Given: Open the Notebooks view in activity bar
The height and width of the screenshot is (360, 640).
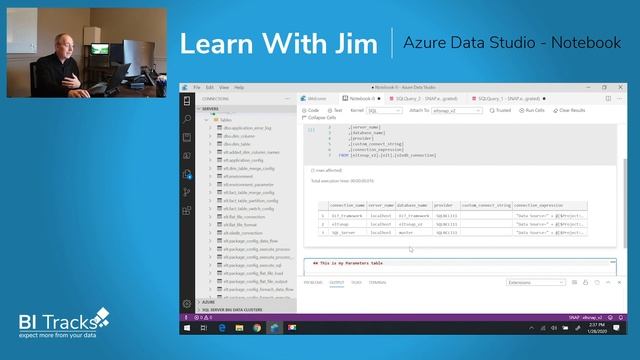Looking at the screenshot, I should (187, 137).
